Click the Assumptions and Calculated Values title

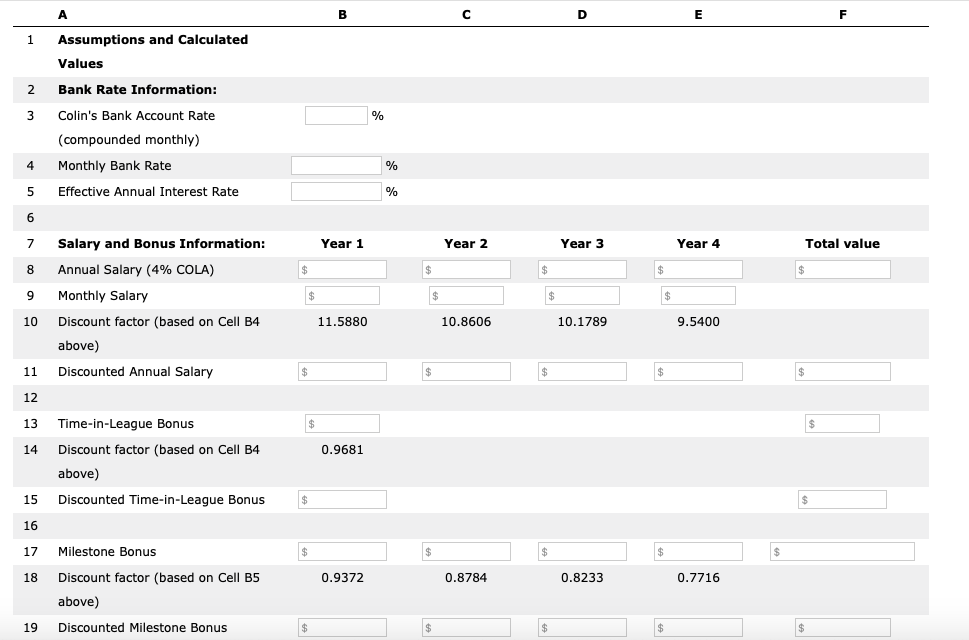(x=153, y=51)
